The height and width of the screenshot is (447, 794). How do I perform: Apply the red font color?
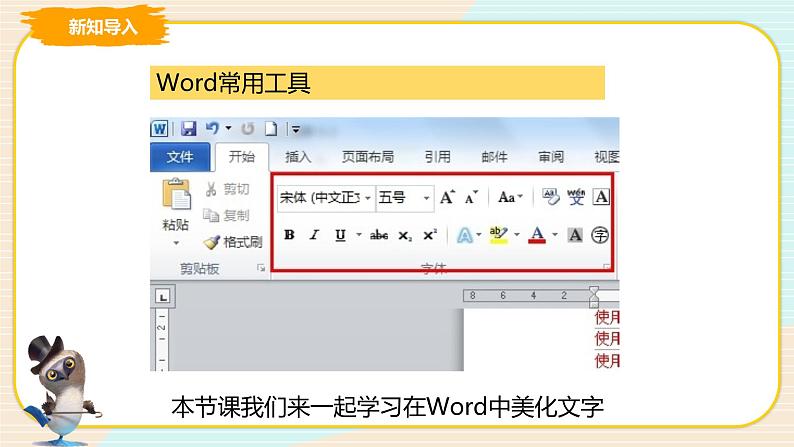[537, 235]
